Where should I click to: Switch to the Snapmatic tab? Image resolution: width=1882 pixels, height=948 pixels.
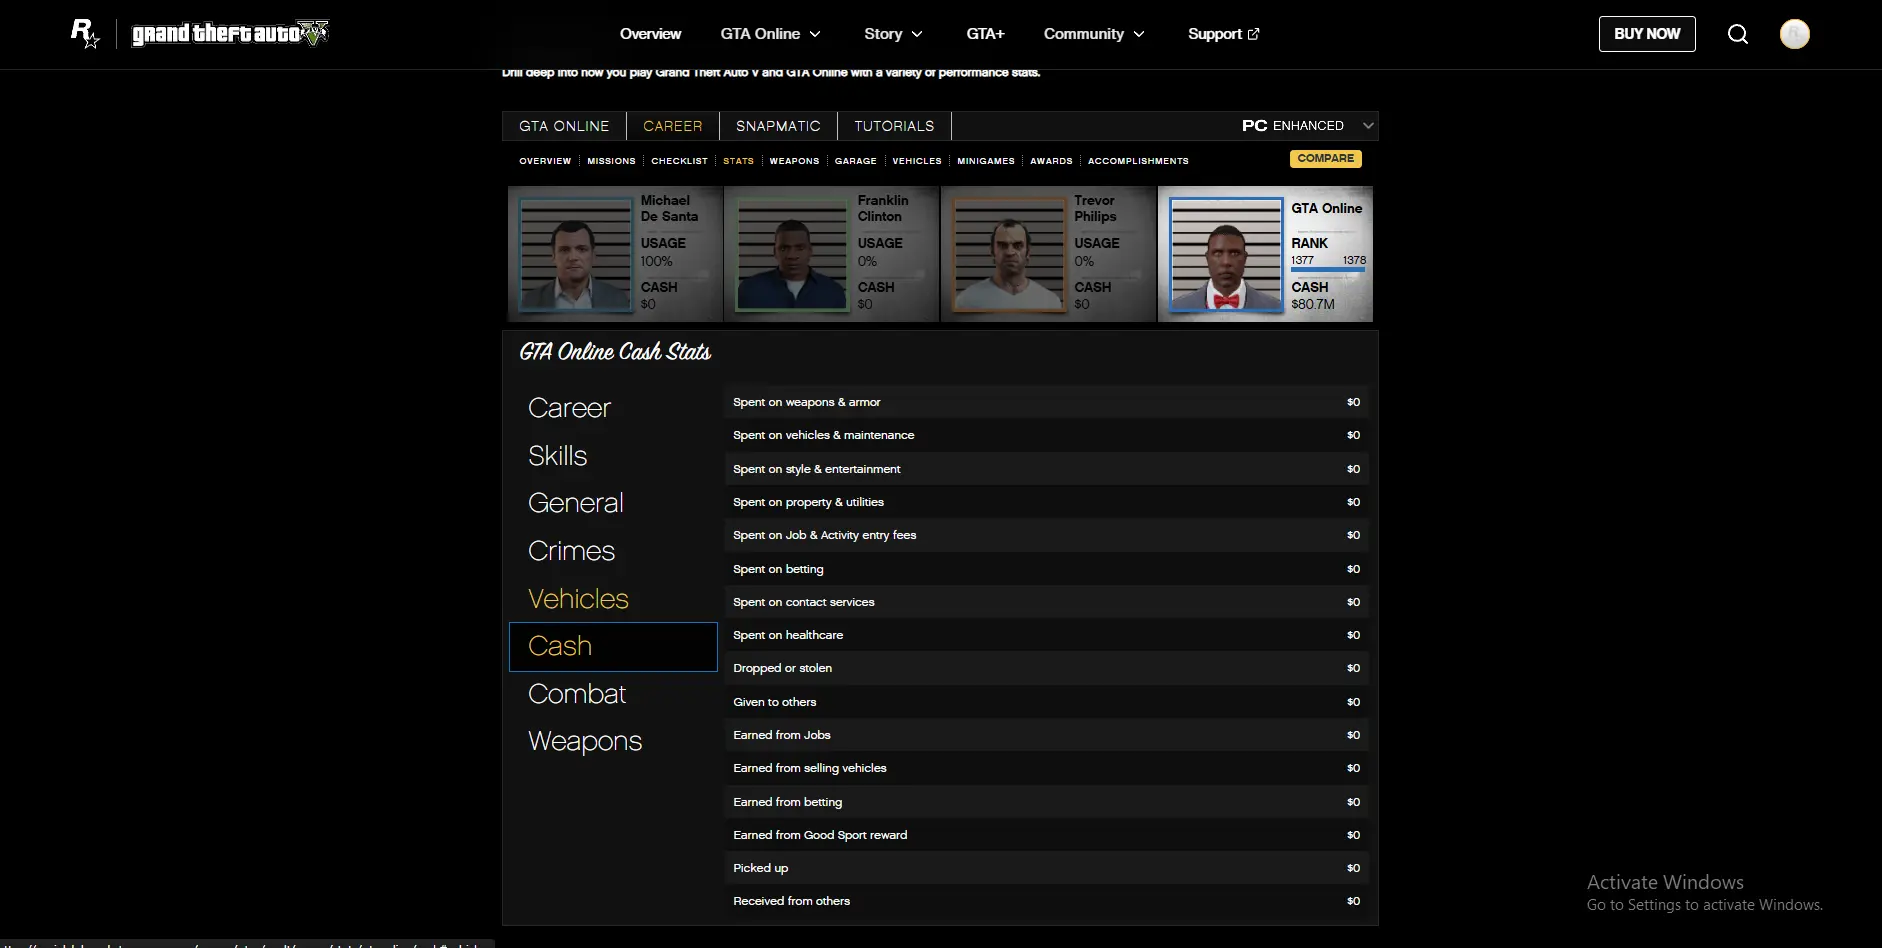pos(778,126)
